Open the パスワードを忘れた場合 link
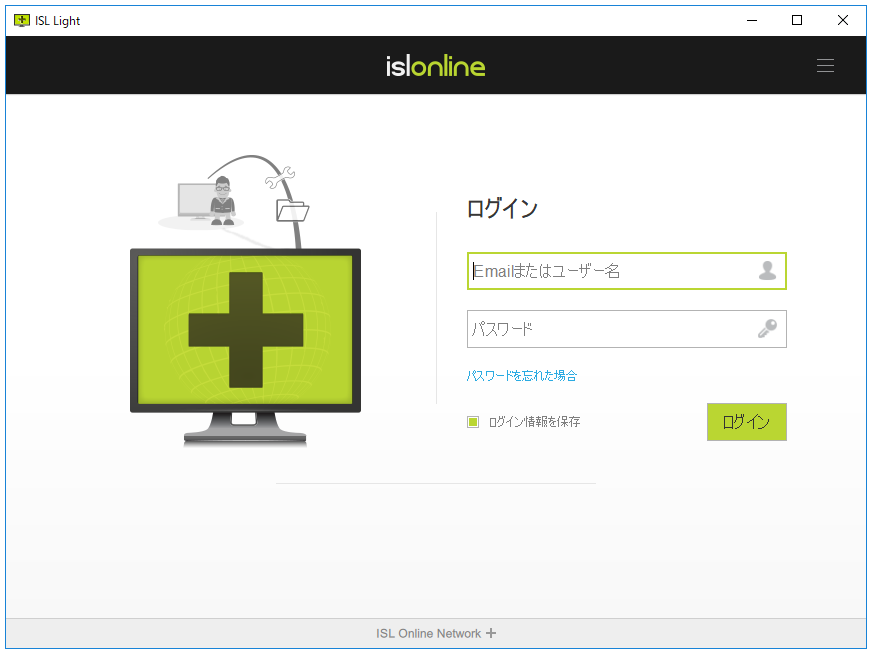Image resolution: width=872 pixels, height=654 pixels. [522, 376]
